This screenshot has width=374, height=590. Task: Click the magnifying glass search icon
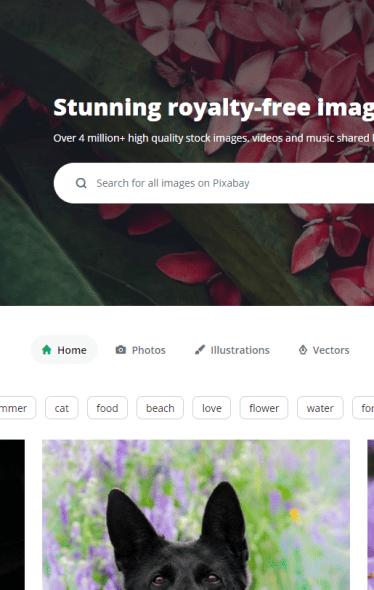tap(81, 183)
